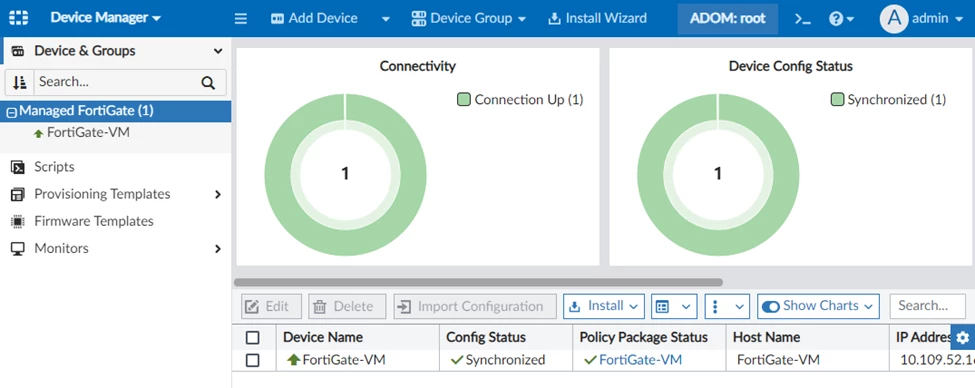Tick the select-all checkbox in table header
Viewport: 975px width, 388px height.
point(252,338)
